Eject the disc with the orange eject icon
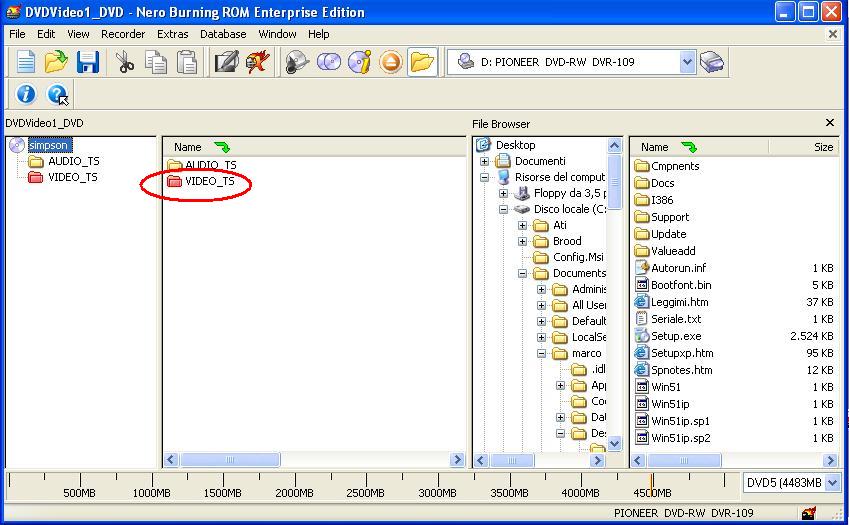 click(x=391, y=62)
